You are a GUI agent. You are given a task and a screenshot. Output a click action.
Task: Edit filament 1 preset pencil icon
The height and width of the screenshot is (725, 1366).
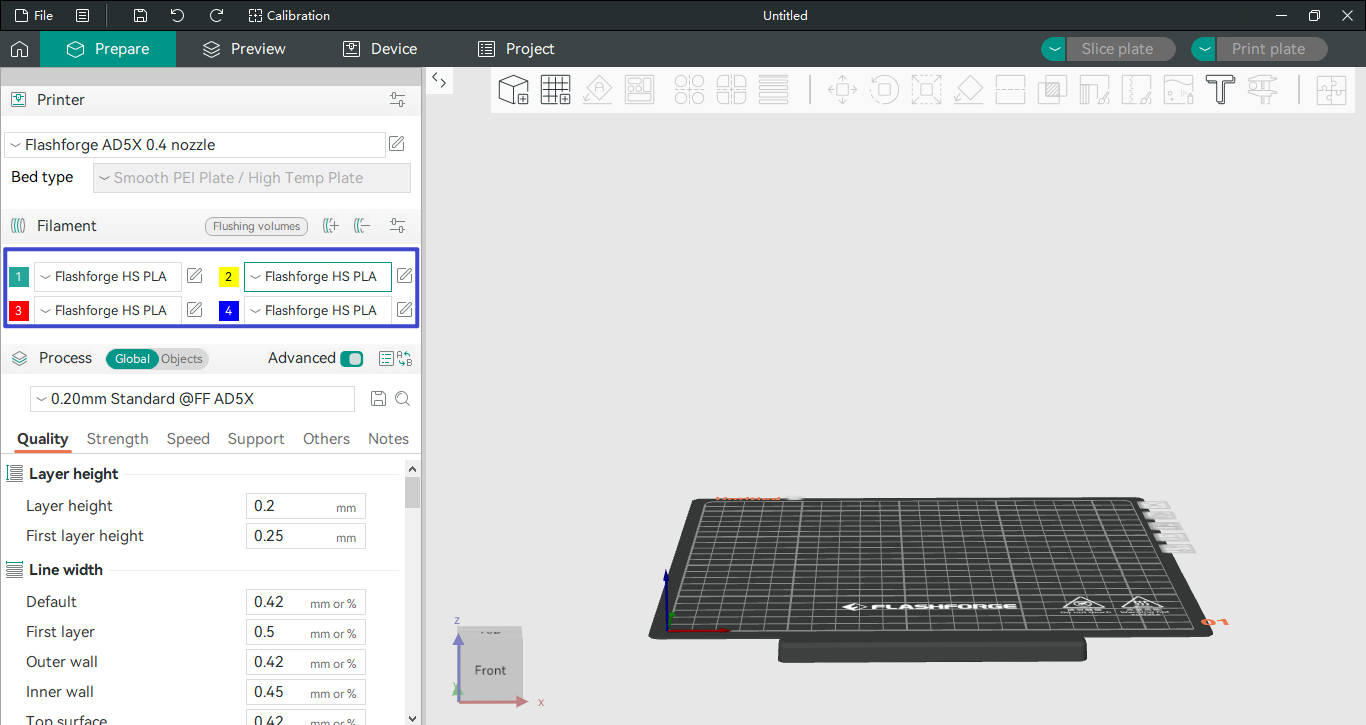[x=195, y=276]
